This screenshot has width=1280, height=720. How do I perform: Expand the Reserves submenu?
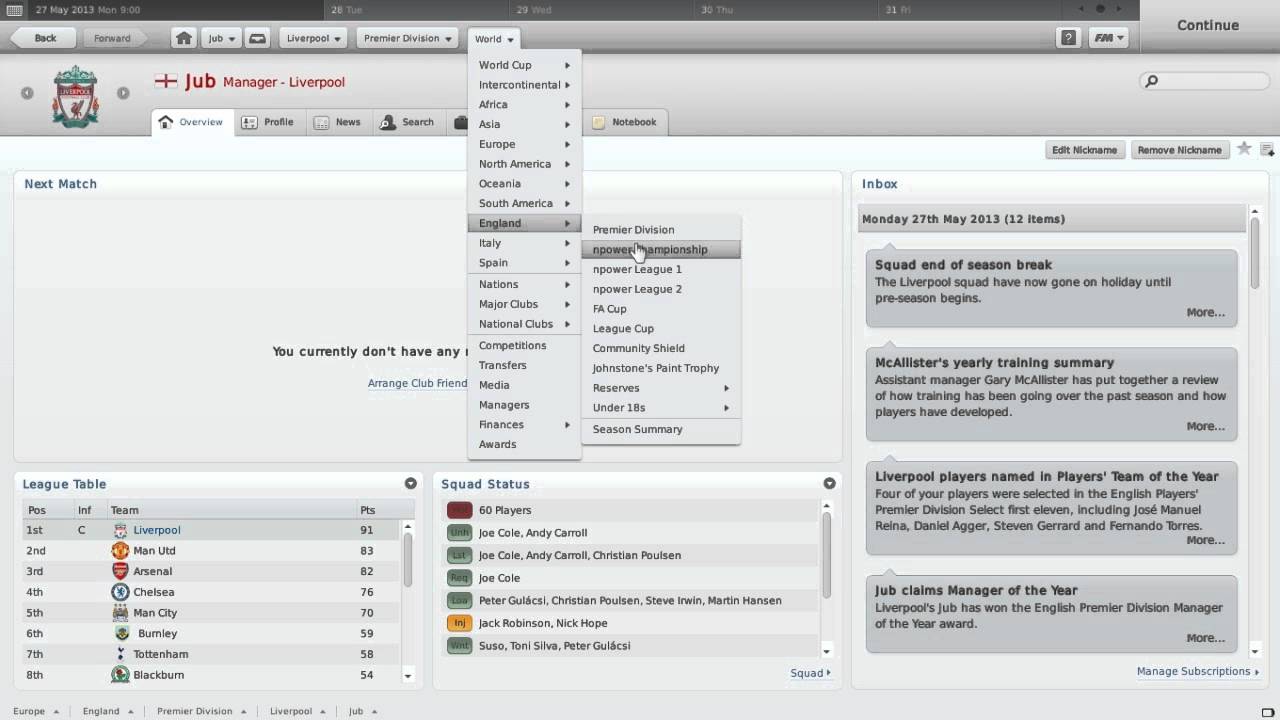(x=661, y=388)
